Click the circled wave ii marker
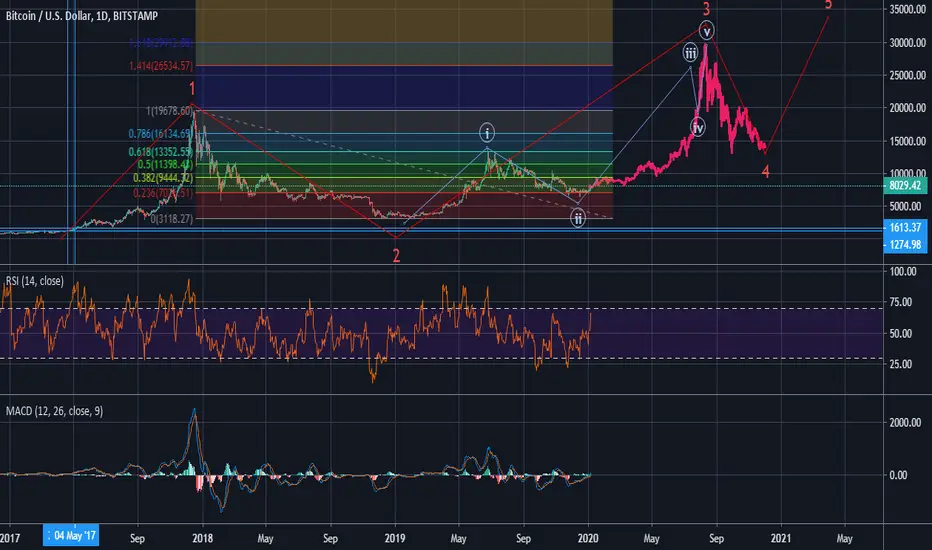 [578, 219]
